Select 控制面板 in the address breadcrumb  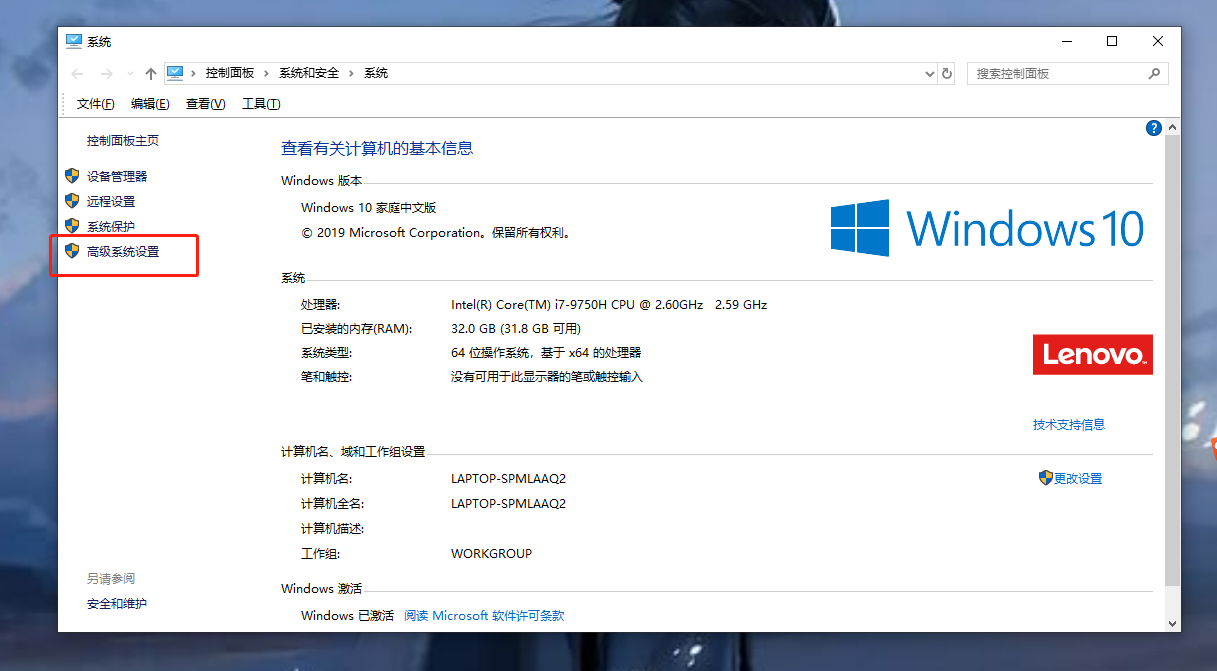click(230, 73)
